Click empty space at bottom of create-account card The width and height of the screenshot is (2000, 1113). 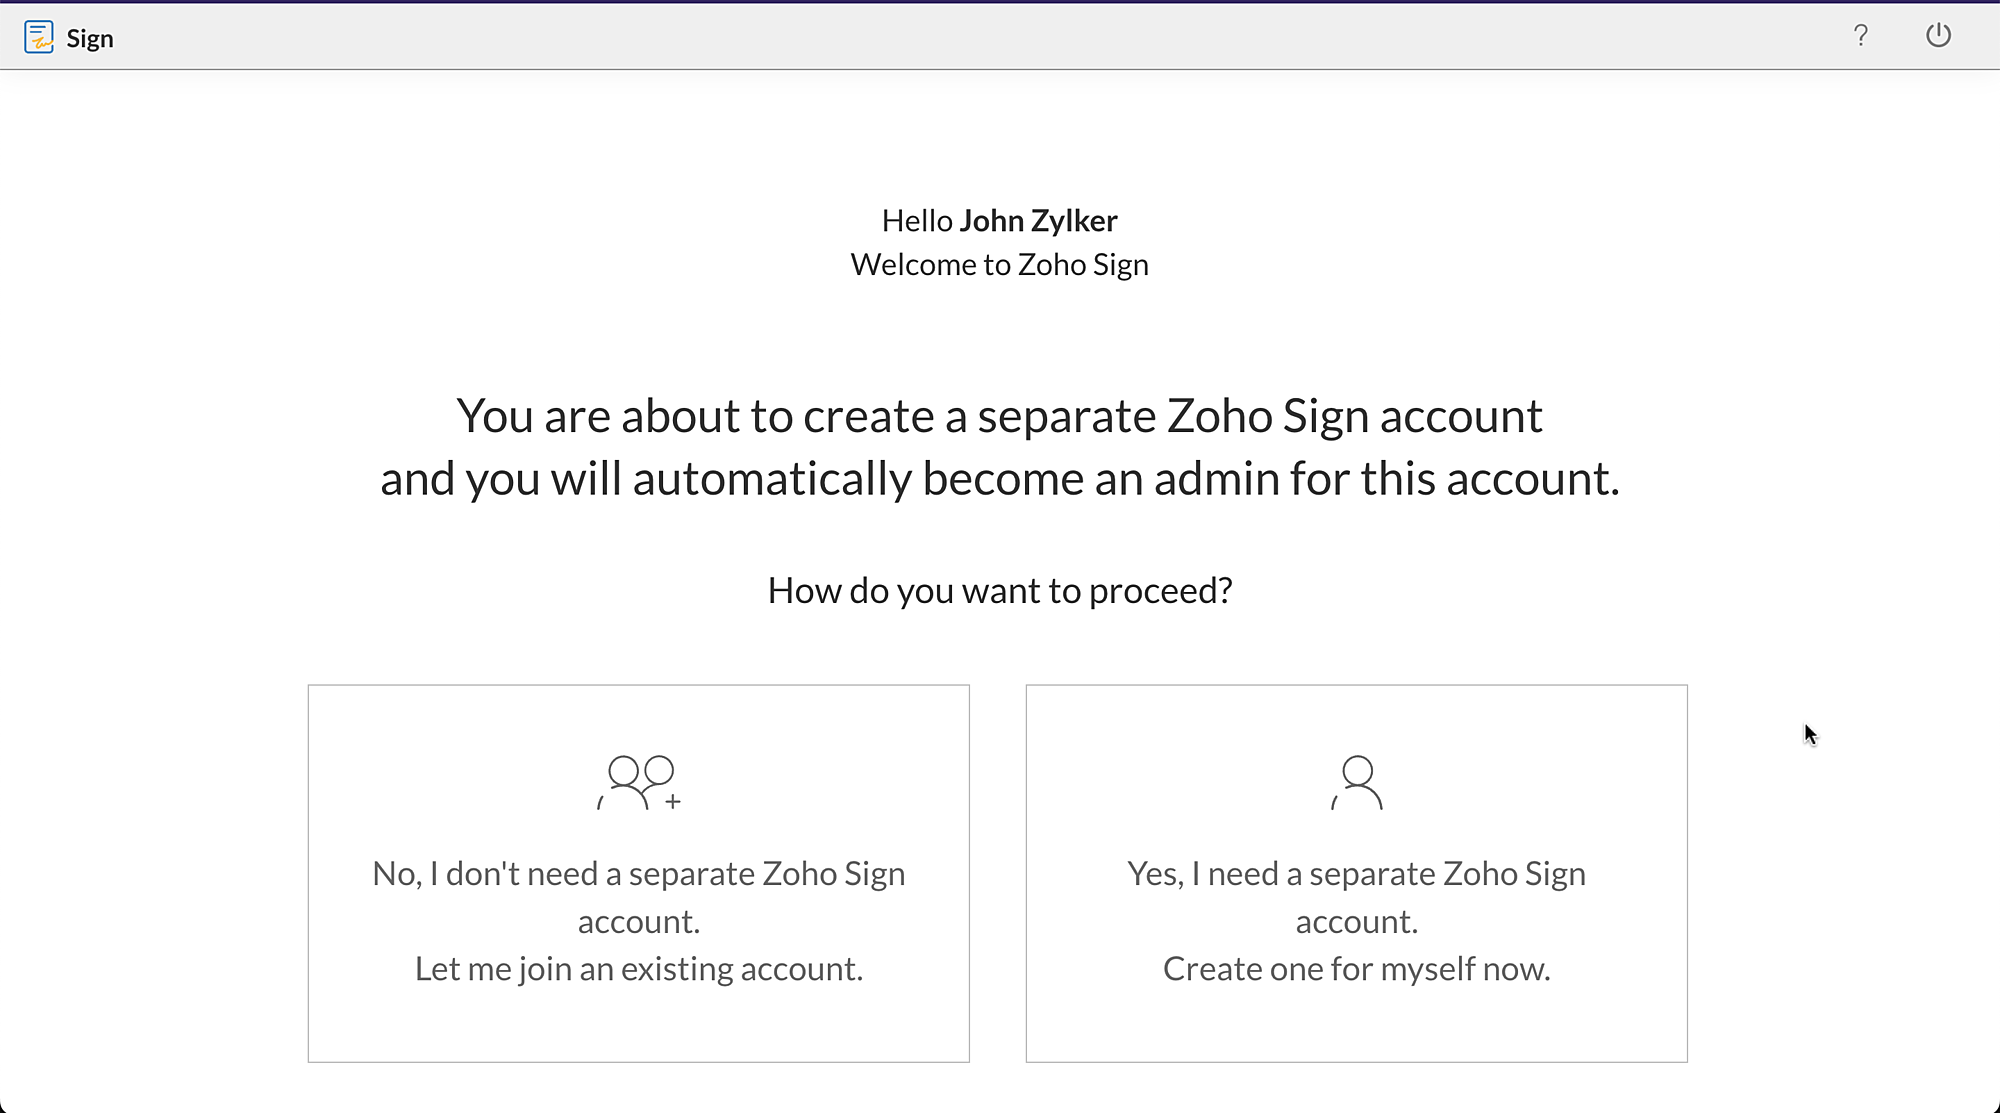point(1356,1030)
